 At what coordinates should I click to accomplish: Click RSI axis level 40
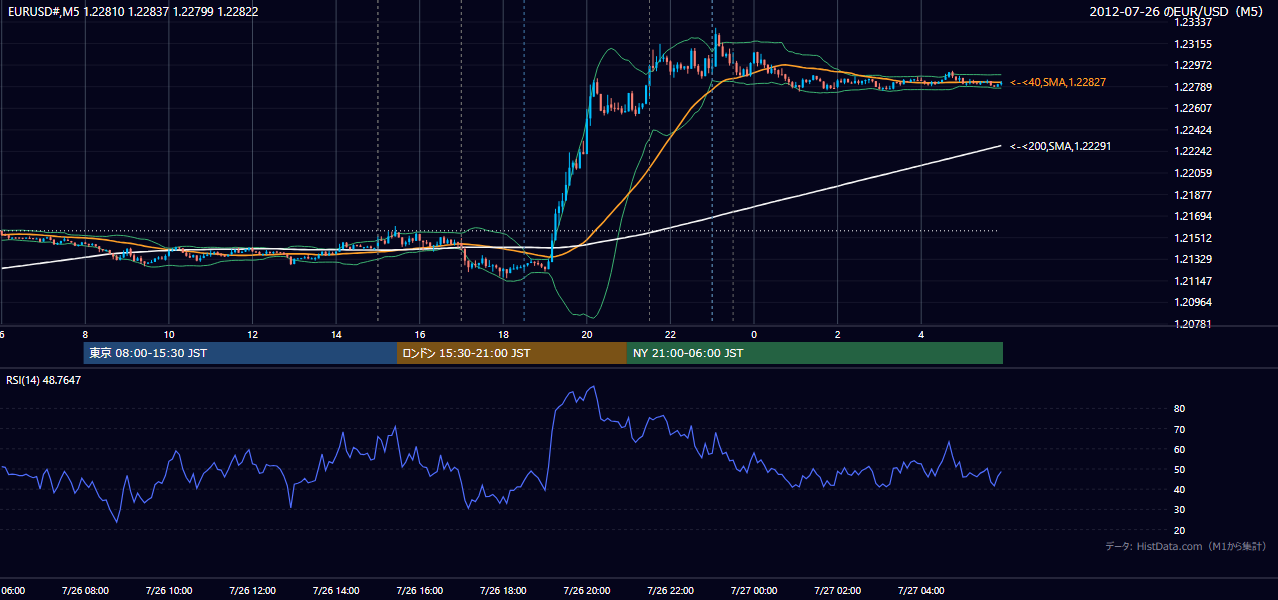click(x=1180, y=489)
